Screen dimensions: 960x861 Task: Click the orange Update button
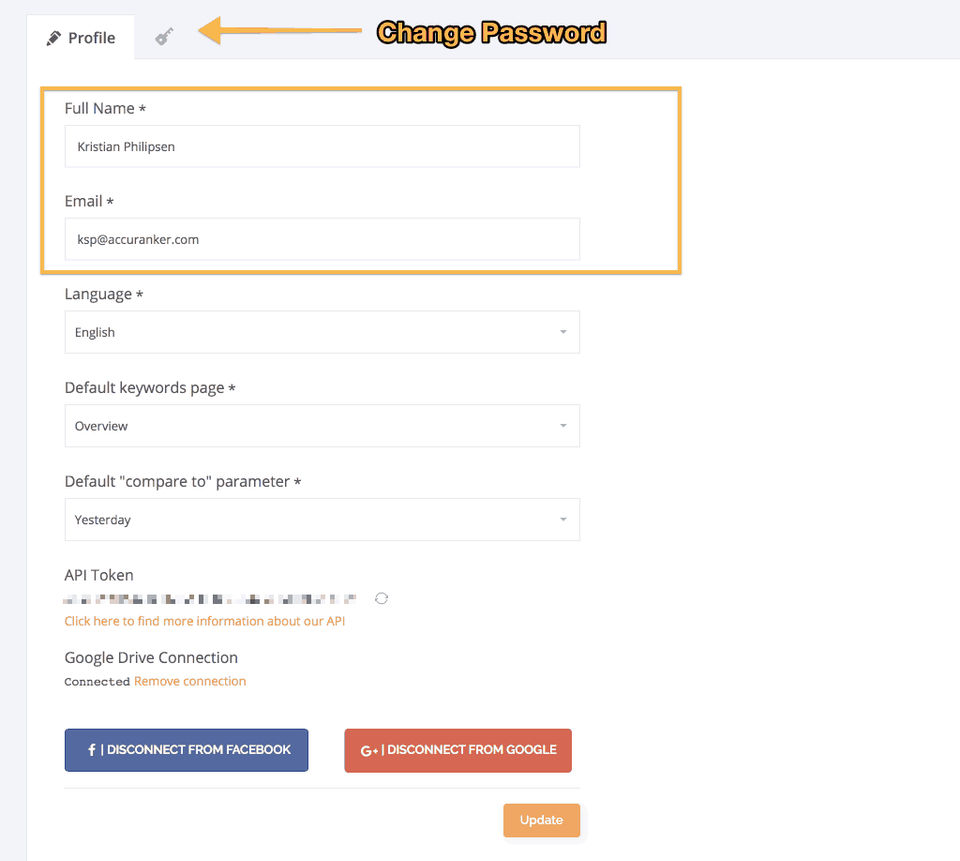pyautogui.click(x=541, y=820)
